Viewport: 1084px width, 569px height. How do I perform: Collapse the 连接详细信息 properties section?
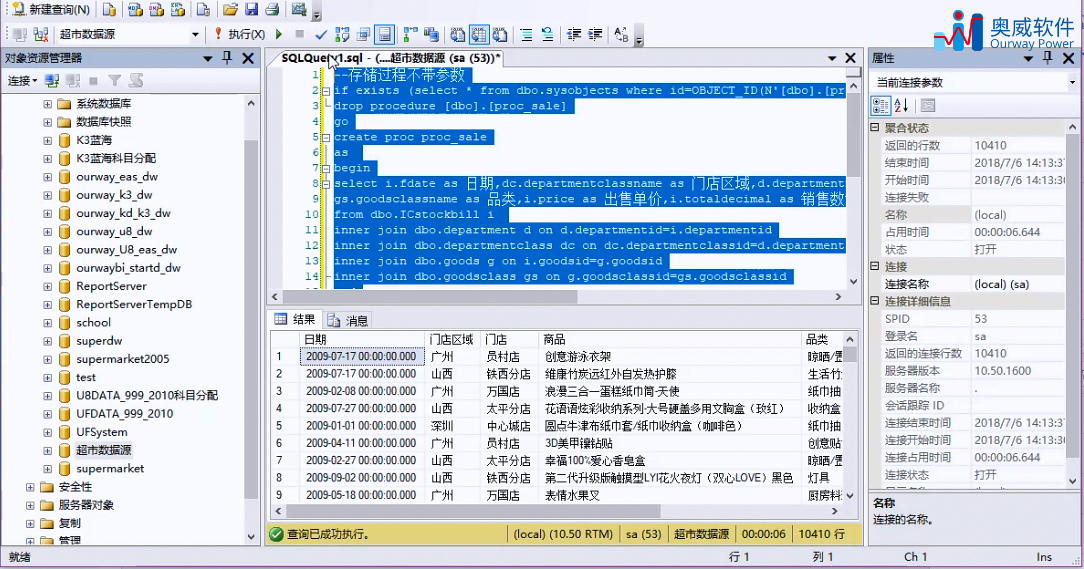875,301
